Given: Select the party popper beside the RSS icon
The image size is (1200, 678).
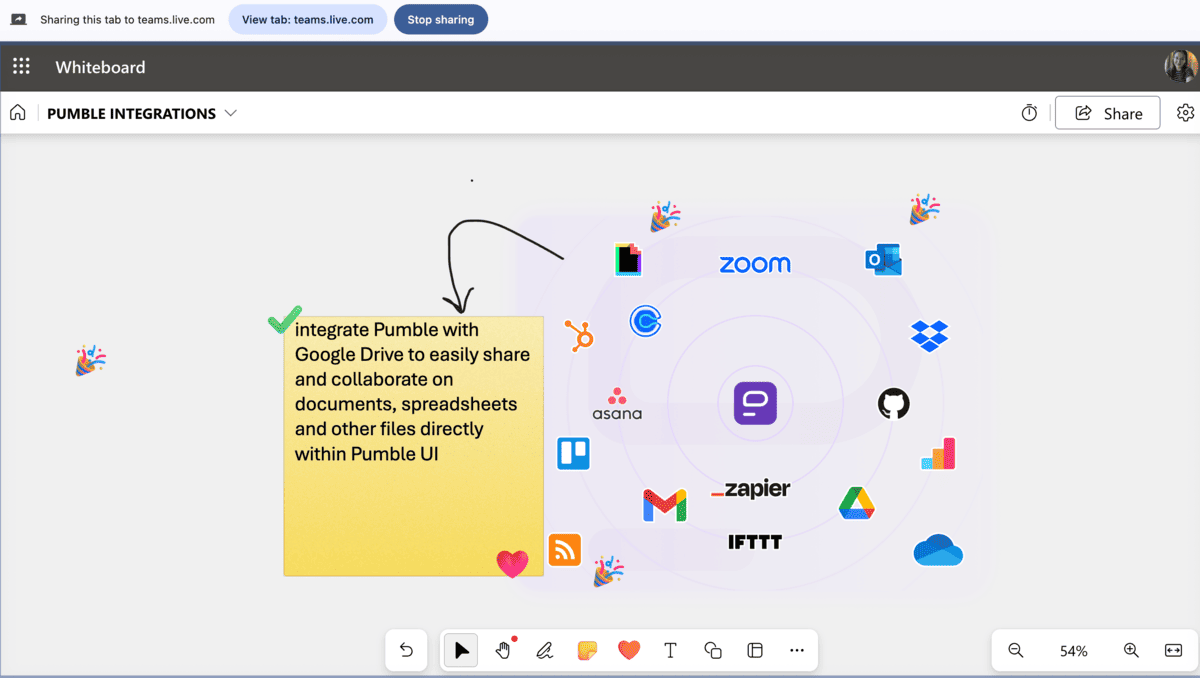Looking at the screenshot, I should tap(608, 571).
